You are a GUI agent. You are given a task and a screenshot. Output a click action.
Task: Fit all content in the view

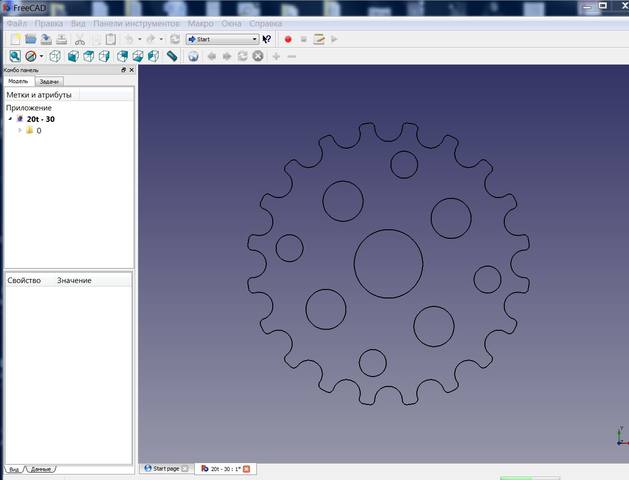pyautogui.click(x=15, y=56)
